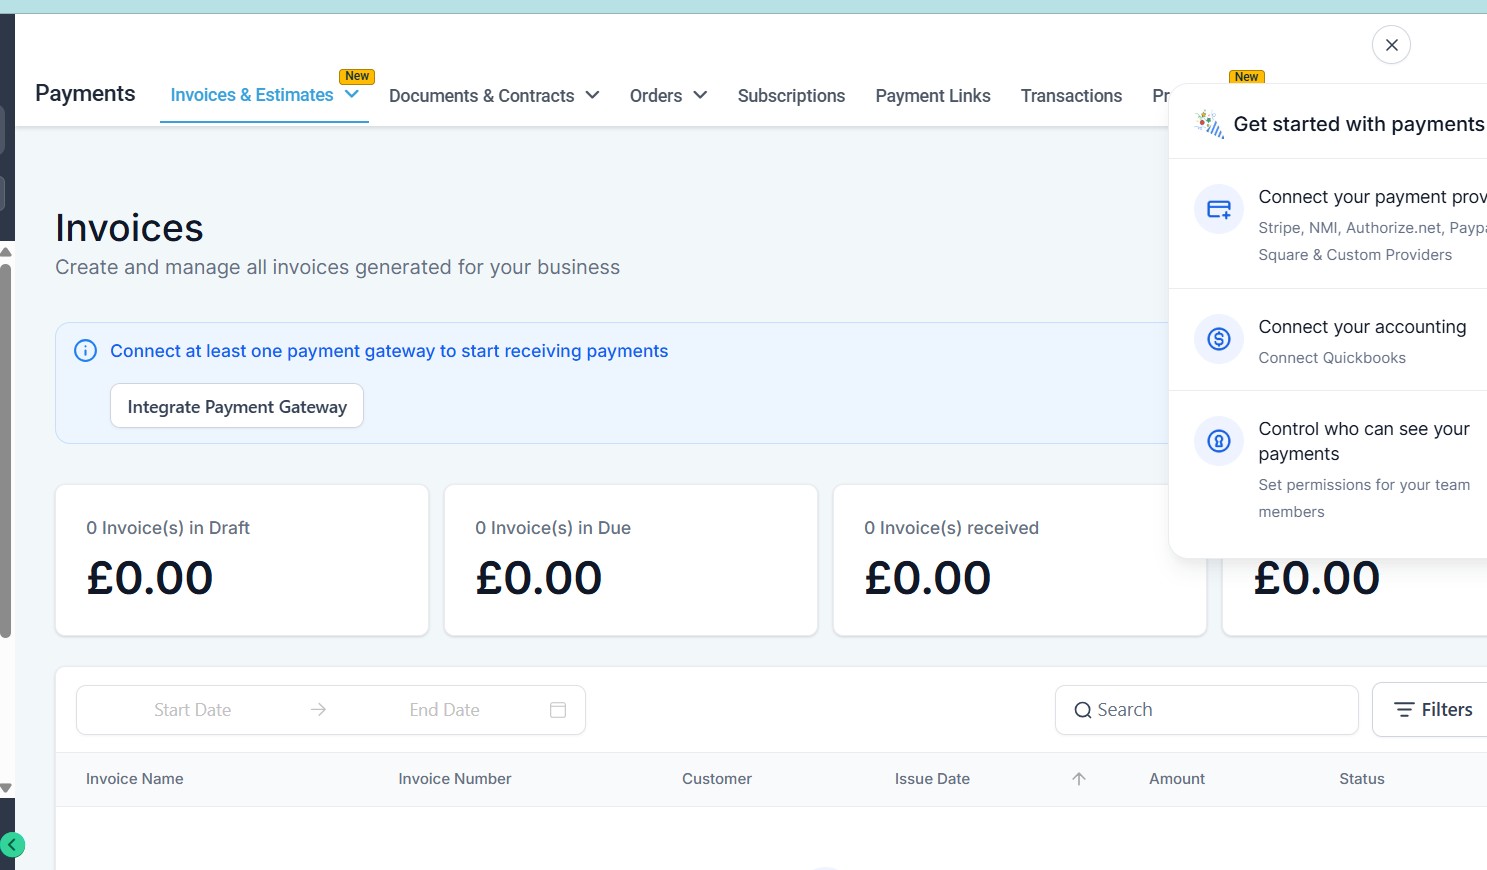Click the accounting dollar icon
1487x870 pixels.
[1218, 339]
